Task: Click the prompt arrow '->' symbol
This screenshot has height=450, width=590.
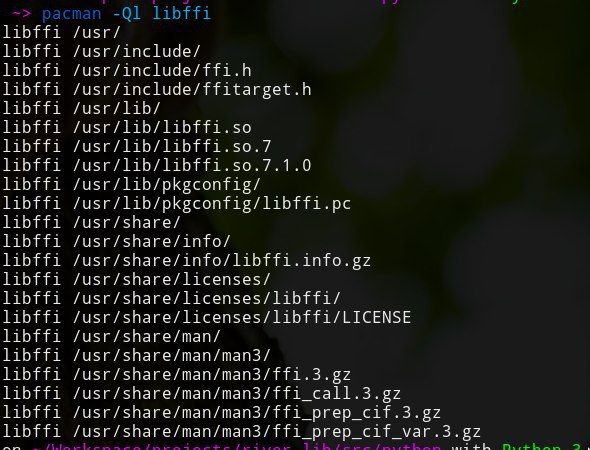Action: [x=21, y=14]
